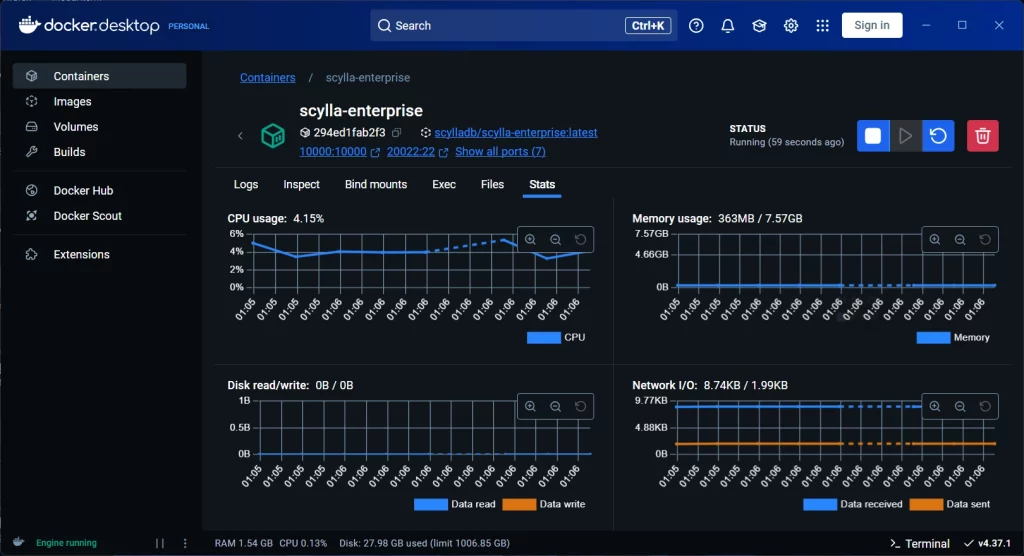1024x556 pixels.
Task: Zoom in on Memory usage chart
Action: [x=935, y=240]
